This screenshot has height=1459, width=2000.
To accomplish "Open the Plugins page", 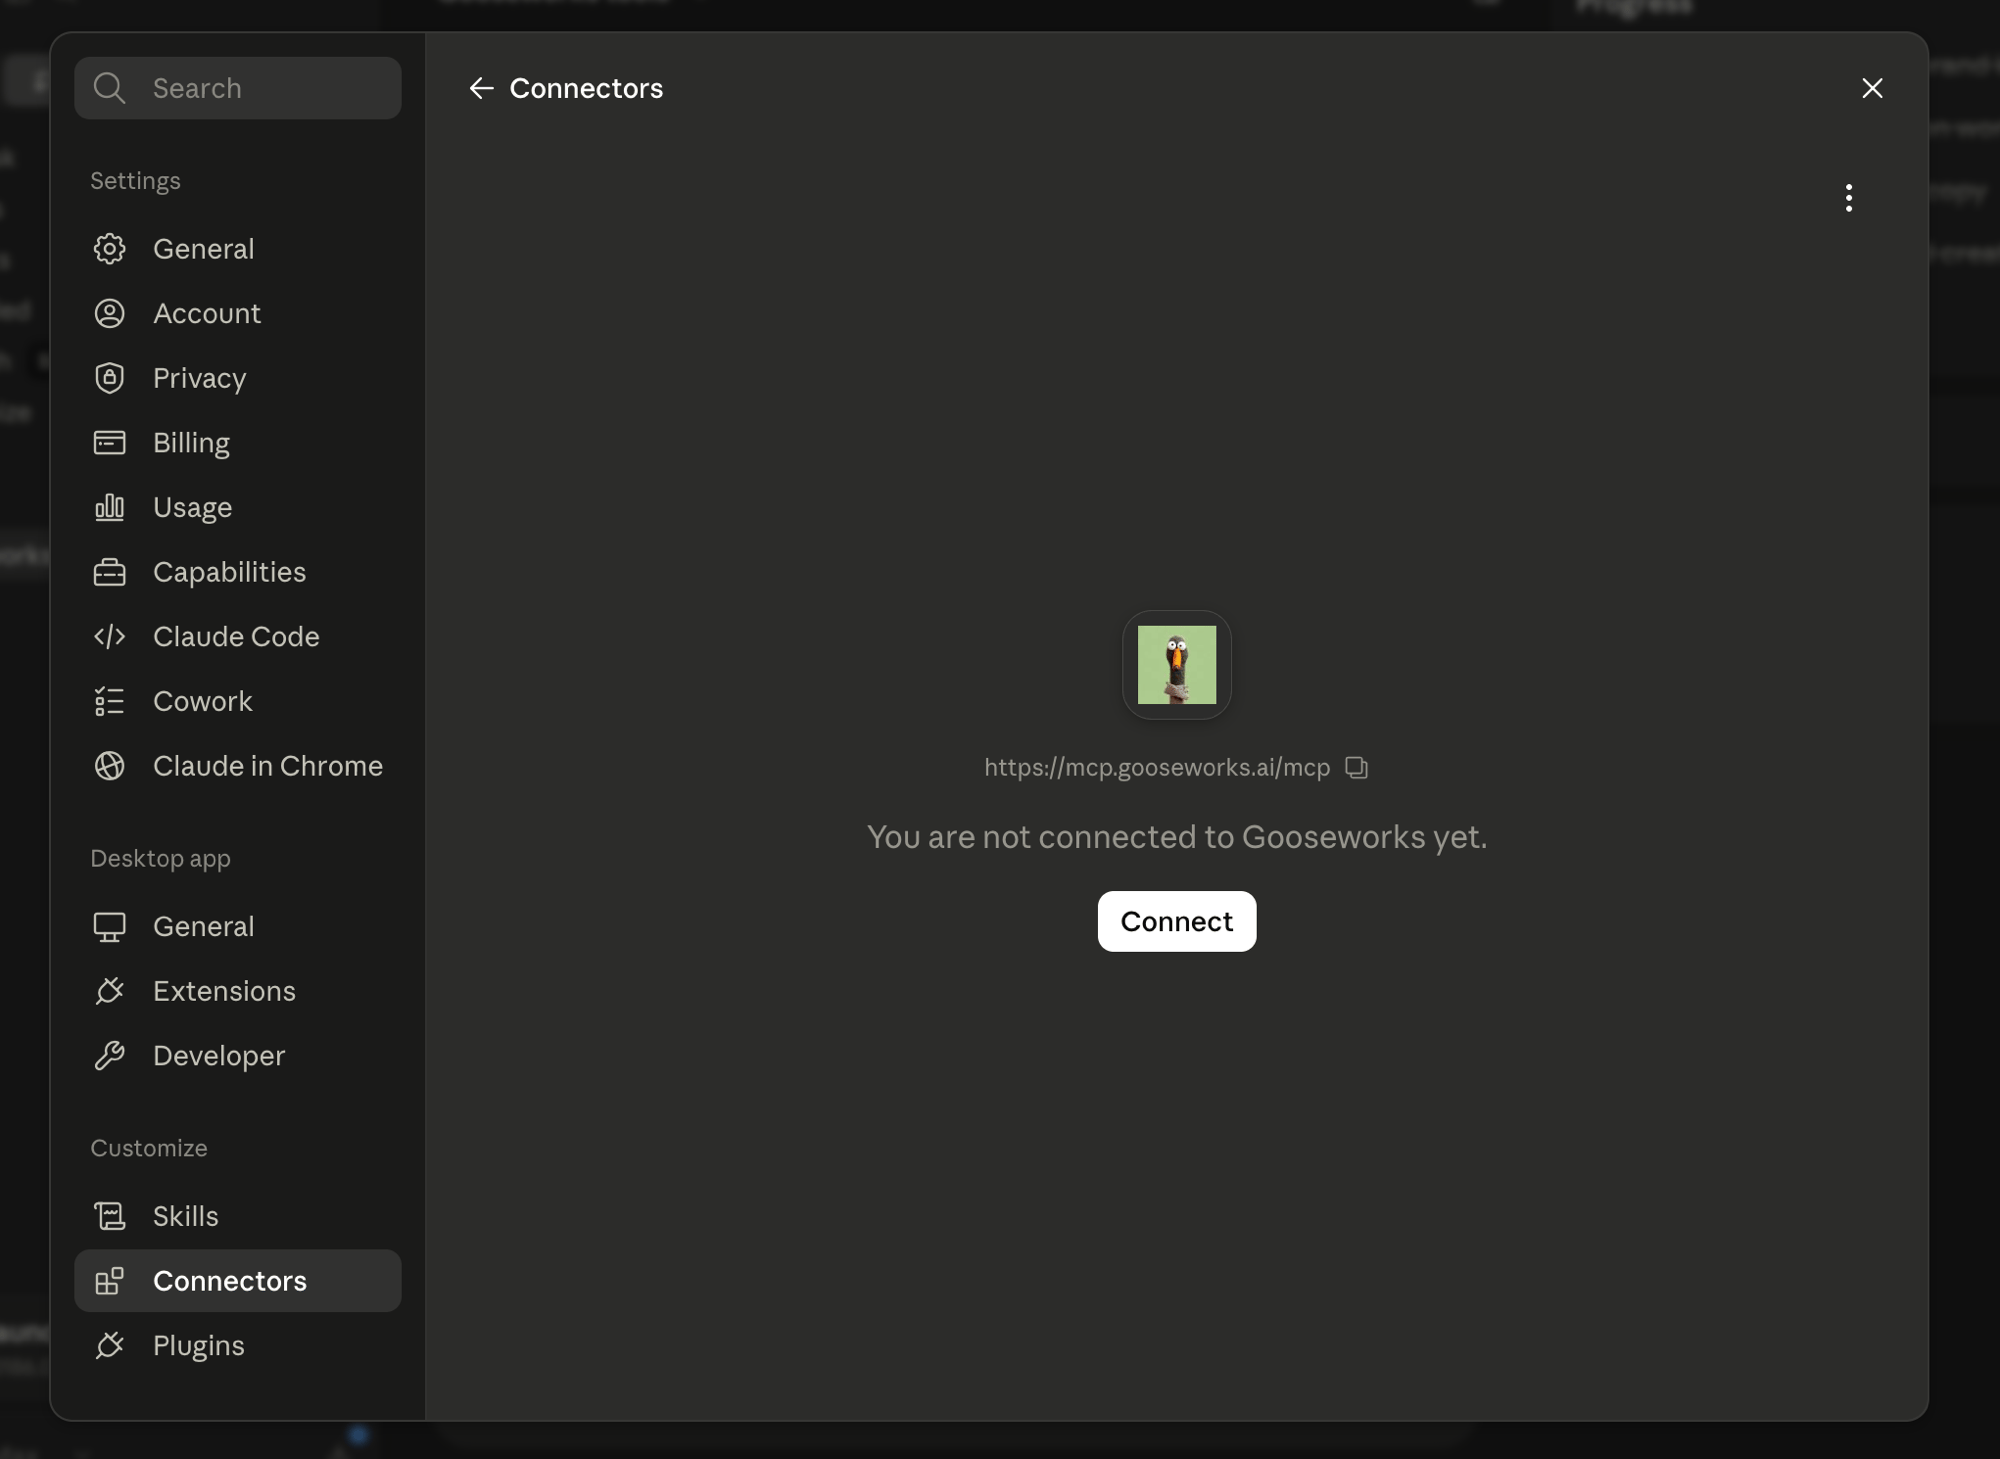I will pyautogui.click(x=238, y=1346).
